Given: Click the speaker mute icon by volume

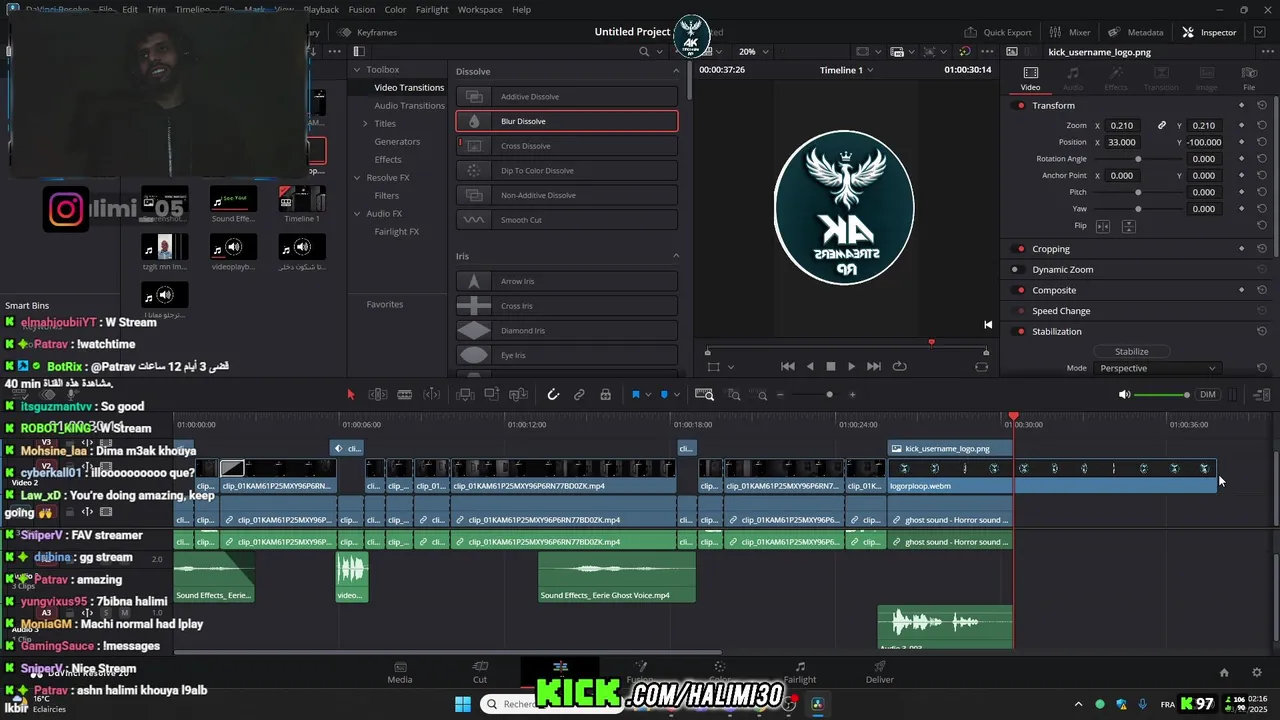Looking at the screenshot, I should [1124, 395].
